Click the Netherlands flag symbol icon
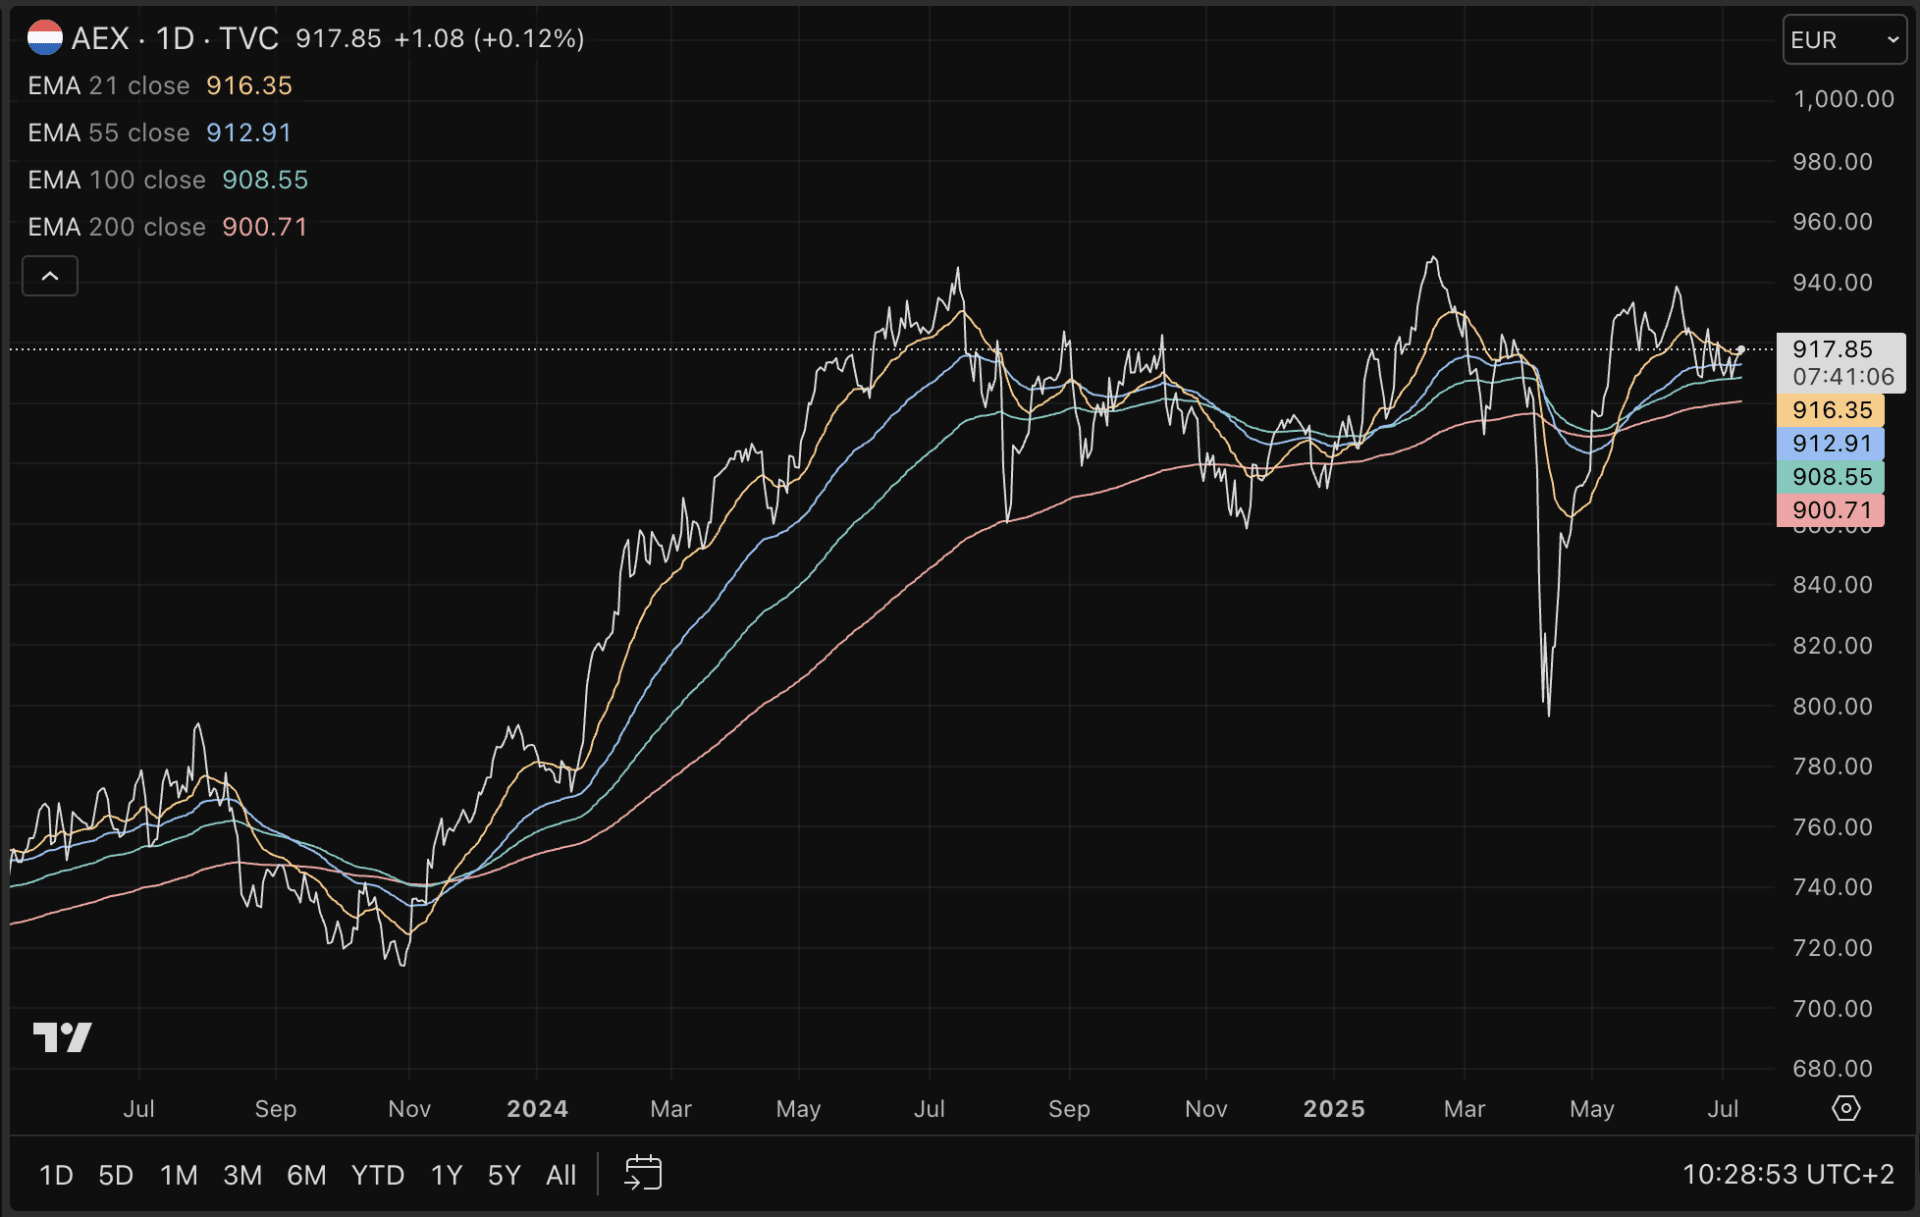 [x=45, y=38]
